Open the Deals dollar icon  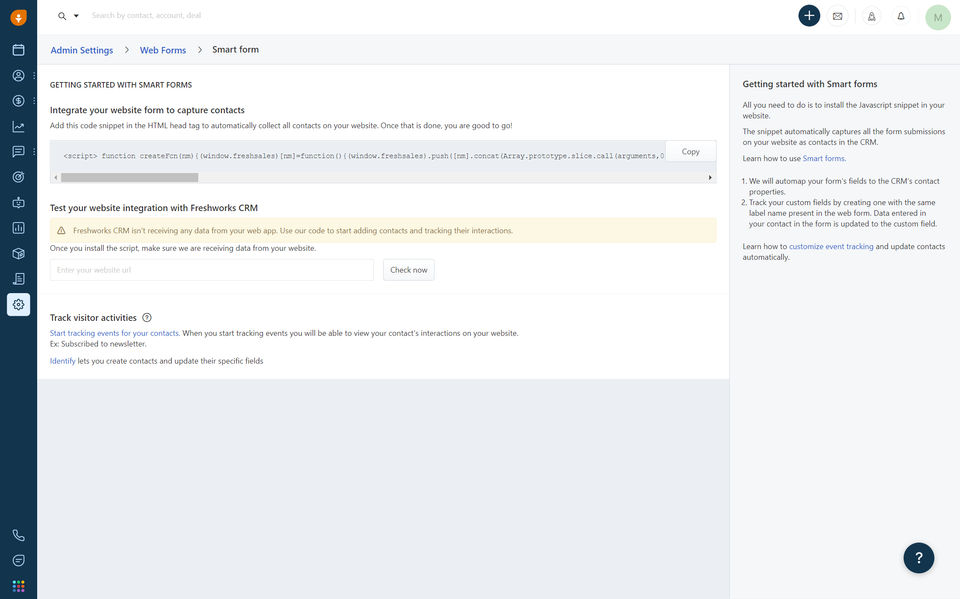(x=18, y=100)
